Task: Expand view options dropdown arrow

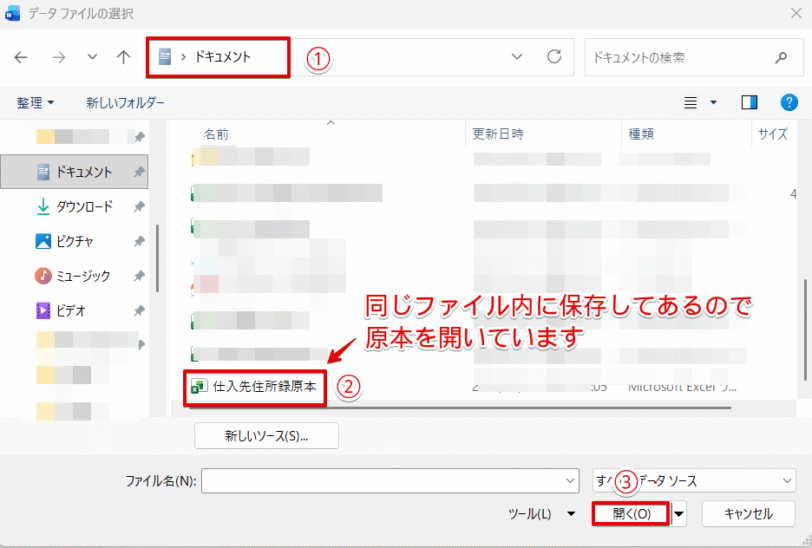Action: 713,103
